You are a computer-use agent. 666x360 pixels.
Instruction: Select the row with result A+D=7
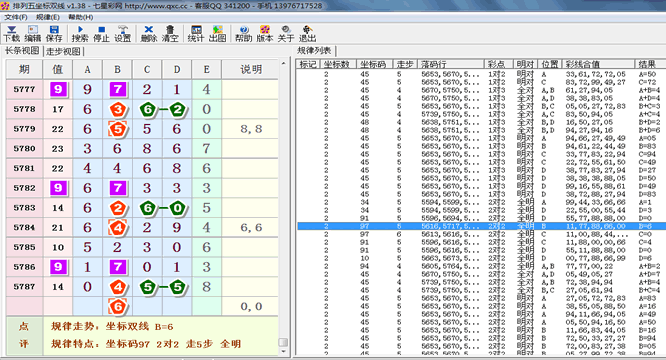tap(481, 274)
